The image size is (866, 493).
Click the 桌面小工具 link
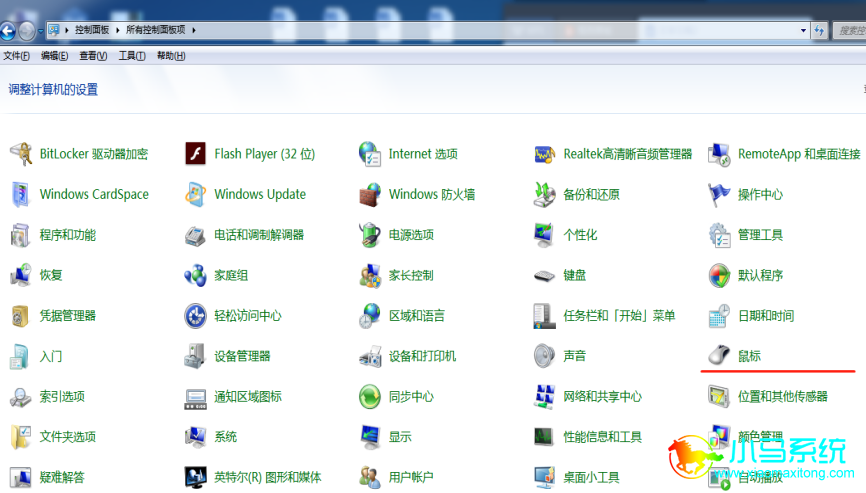click(591, 477)
